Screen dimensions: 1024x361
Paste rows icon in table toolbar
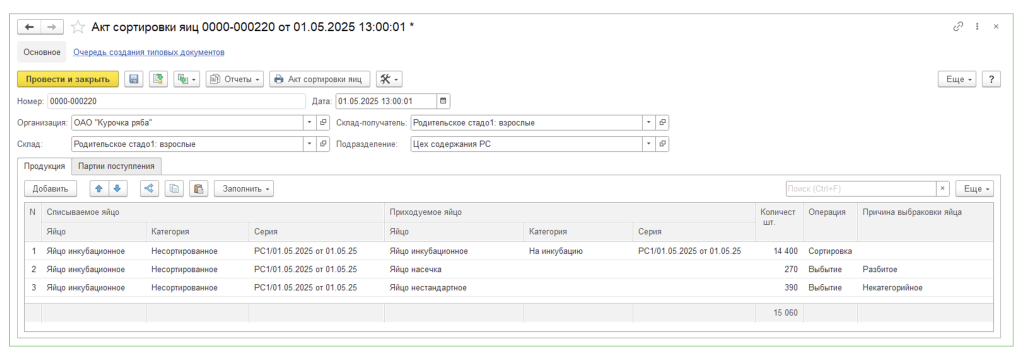[x=199, y=189]
